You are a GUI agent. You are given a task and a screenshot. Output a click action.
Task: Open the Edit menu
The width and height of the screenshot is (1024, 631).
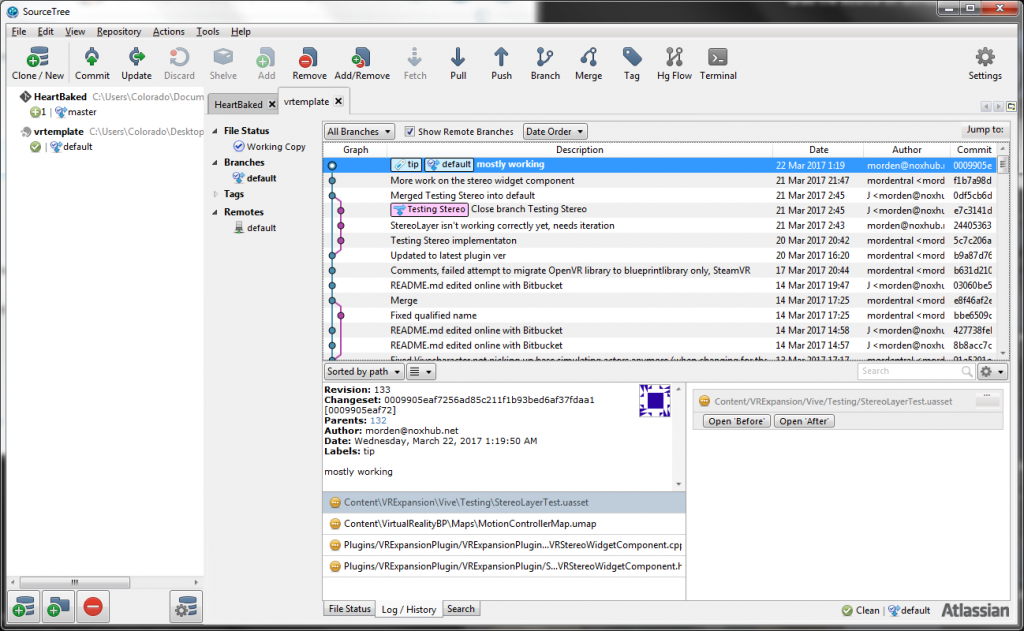click(x=45, y=31)
